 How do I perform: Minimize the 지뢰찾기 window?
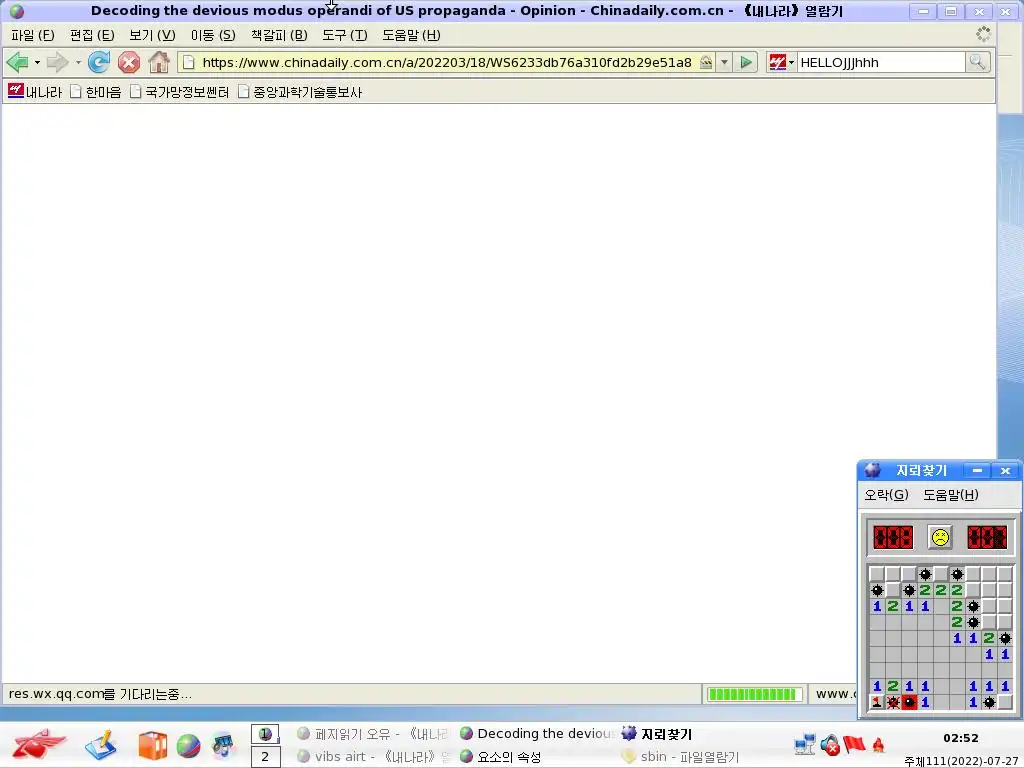(977, 470)
